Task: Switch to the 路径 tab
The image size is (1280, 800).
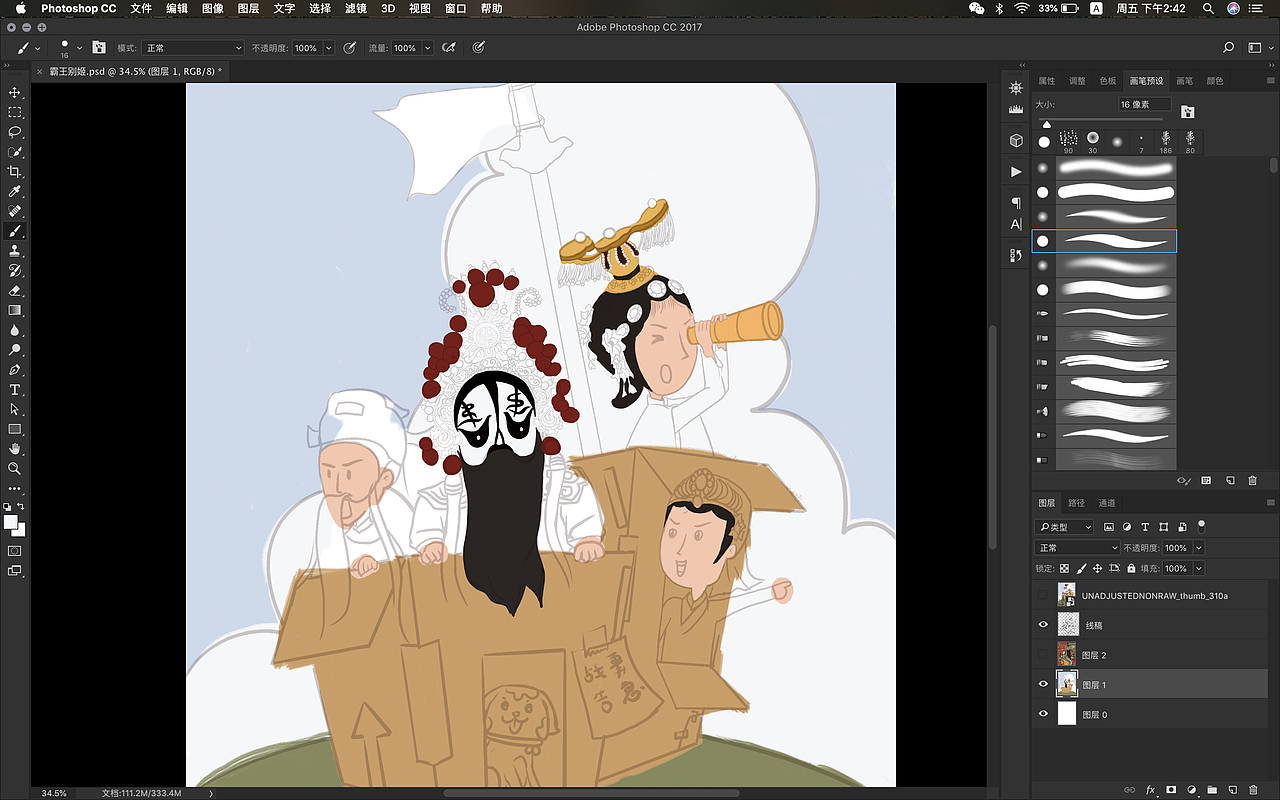Action: [x=1076, y=503]
